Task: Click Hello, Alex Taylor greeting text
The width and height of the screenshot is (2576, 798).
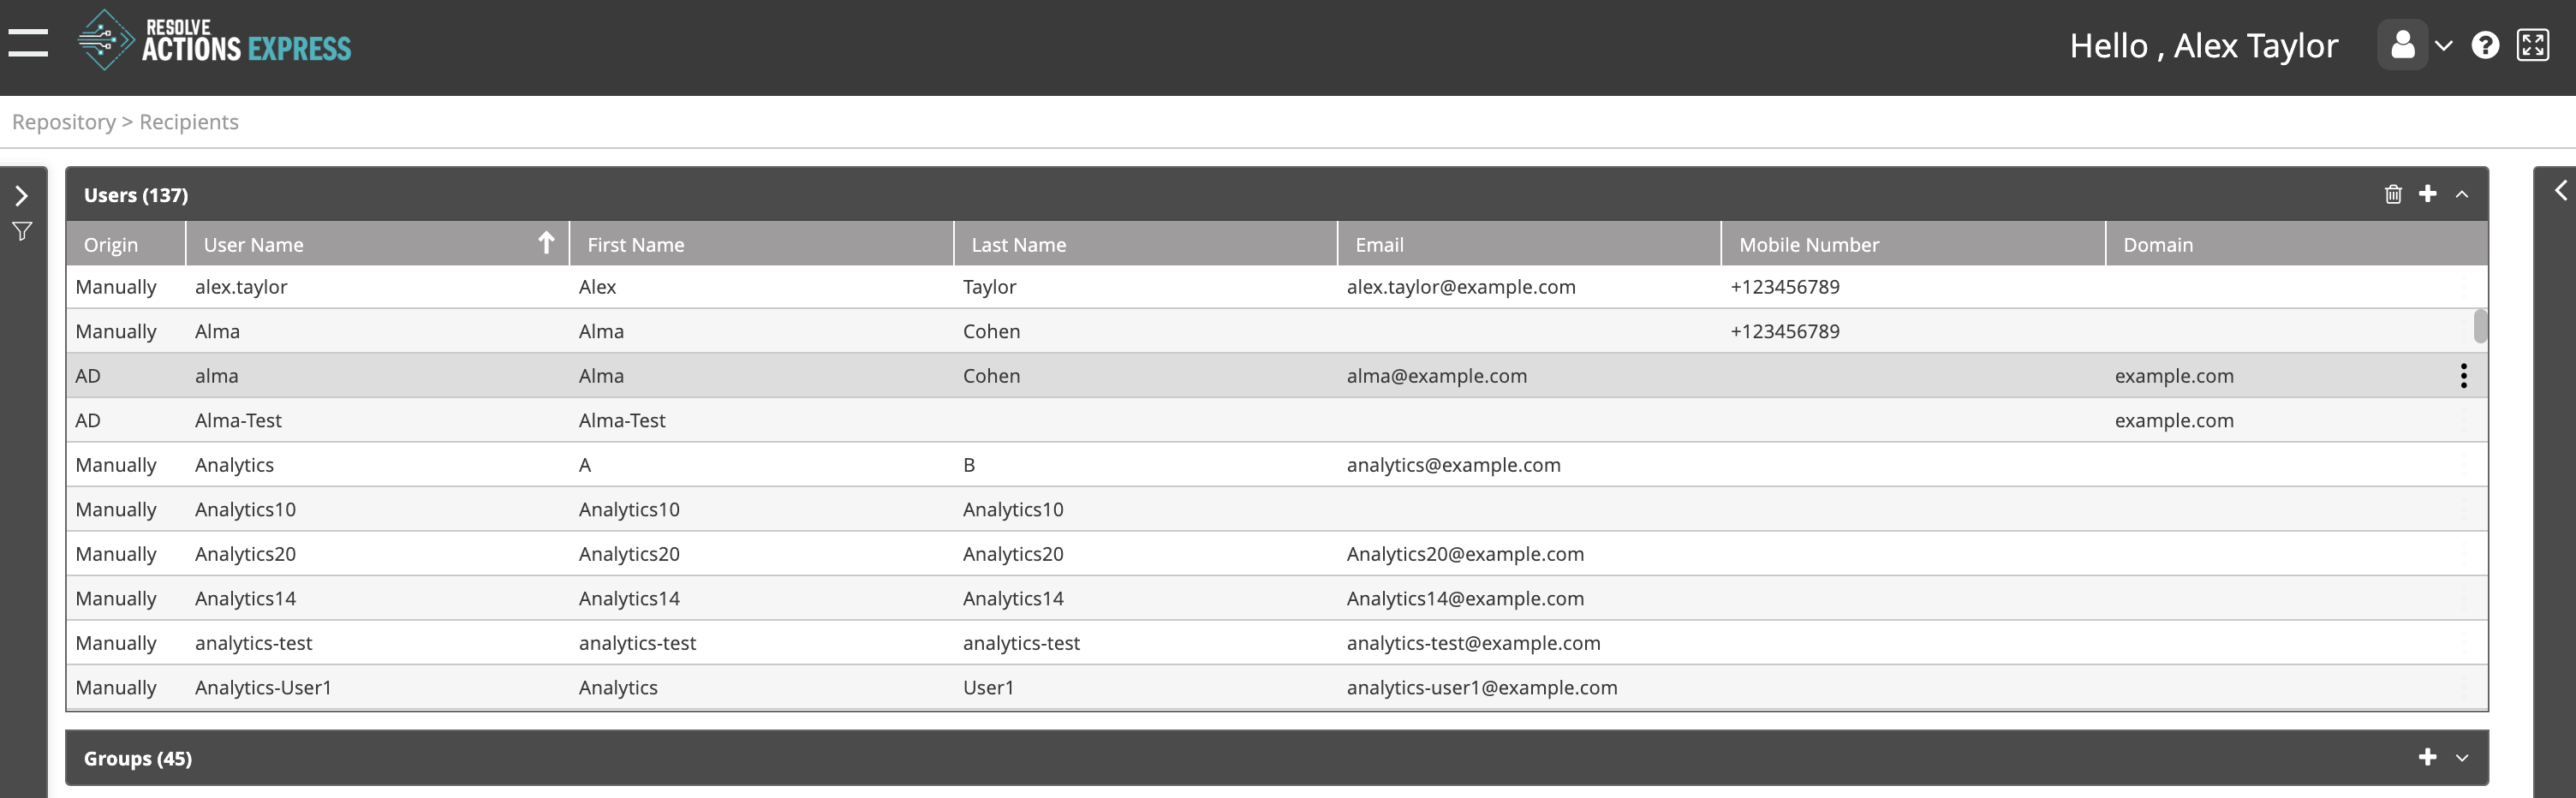Action: 2203,45
